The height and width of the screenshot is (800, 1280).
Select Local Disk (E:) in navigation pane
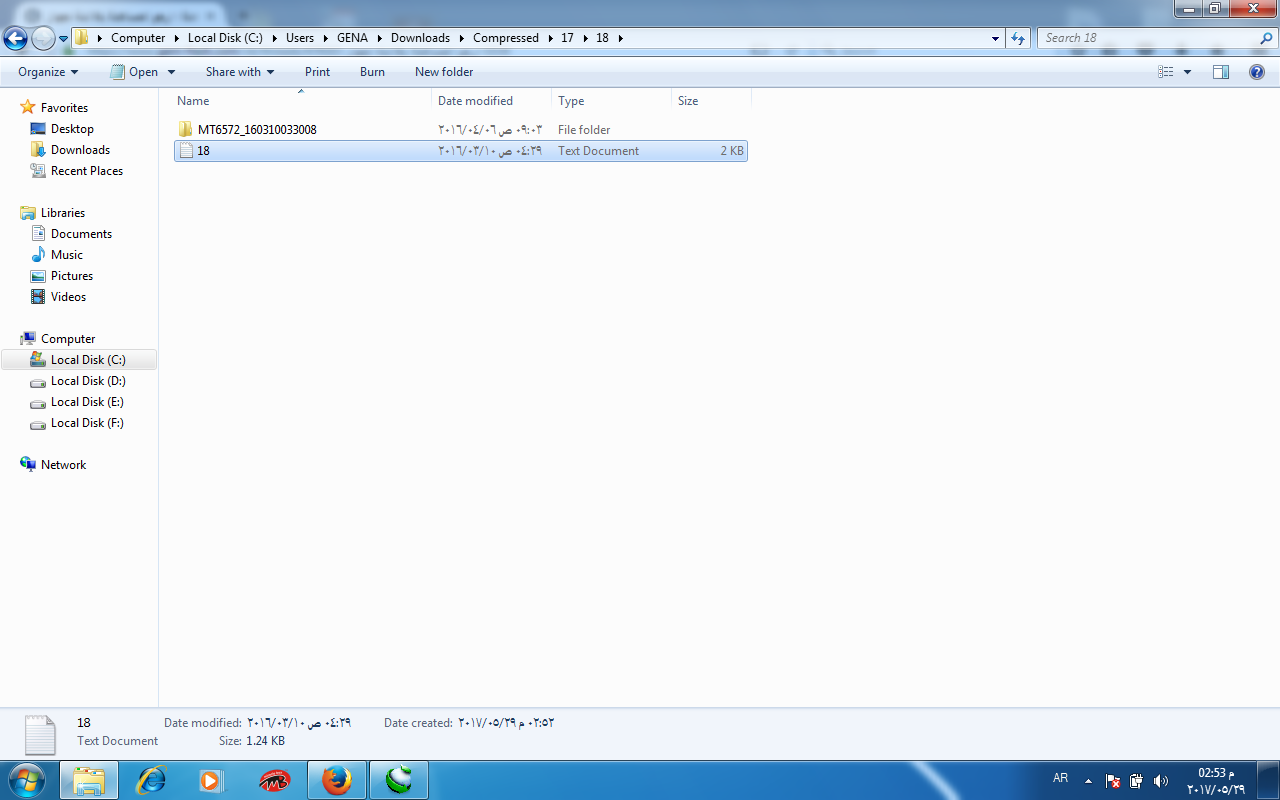point(87,402)
